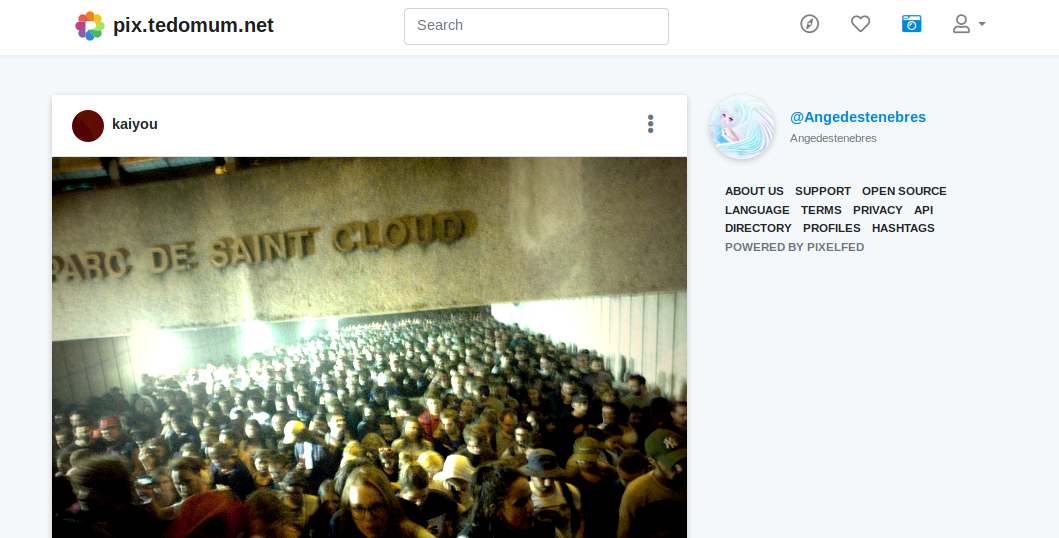Click kaiyou's round avatar
The width and height of the screenshot is (1059, 538).
pos(88,126)
